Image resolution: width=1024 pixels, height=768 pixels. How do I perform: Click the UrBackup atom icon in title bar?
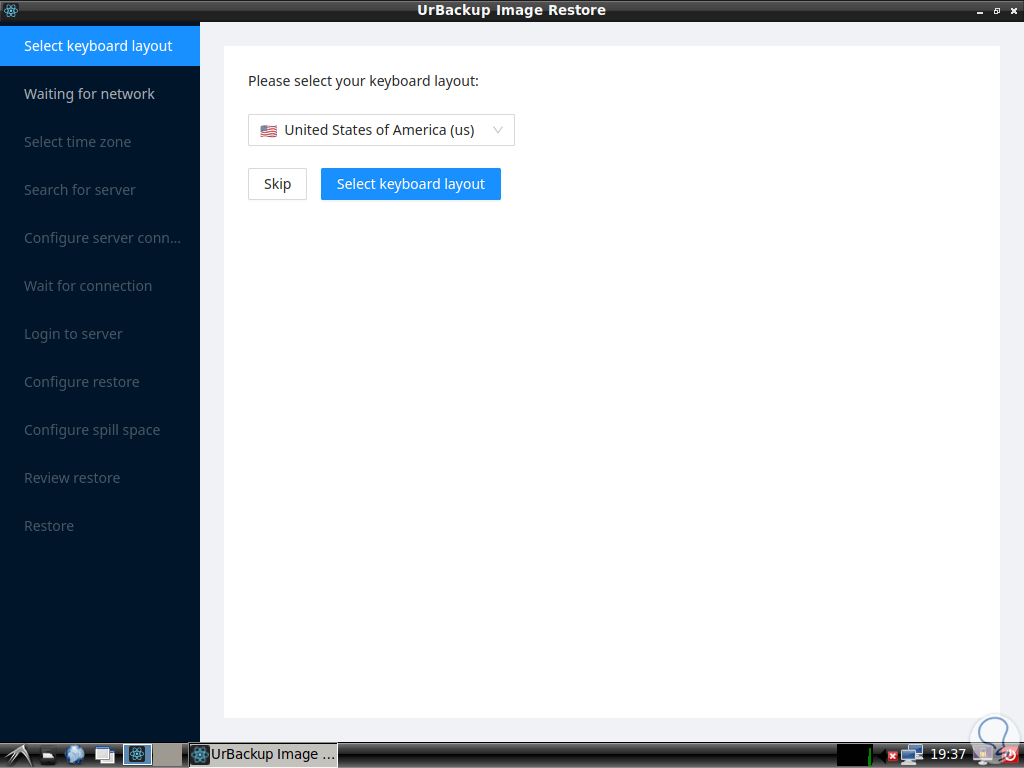[x=10, y=10]
